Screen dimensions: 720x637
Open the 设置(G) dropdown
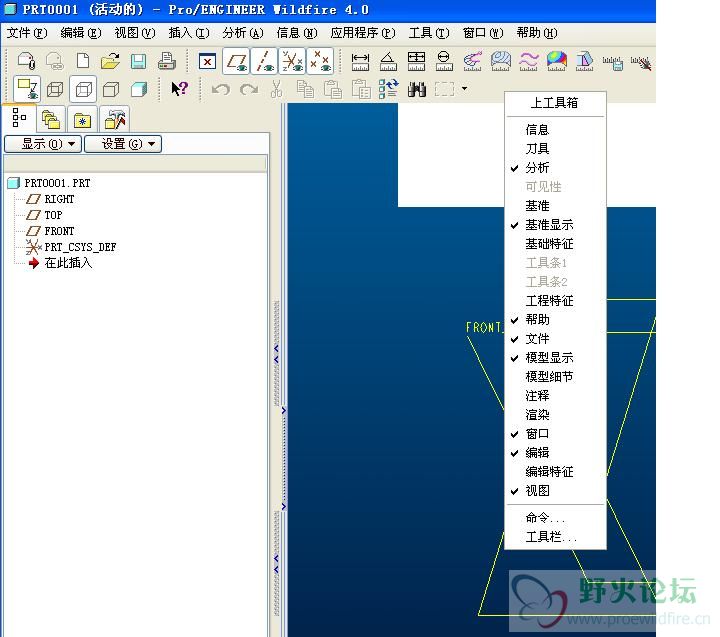coord(123,144)
